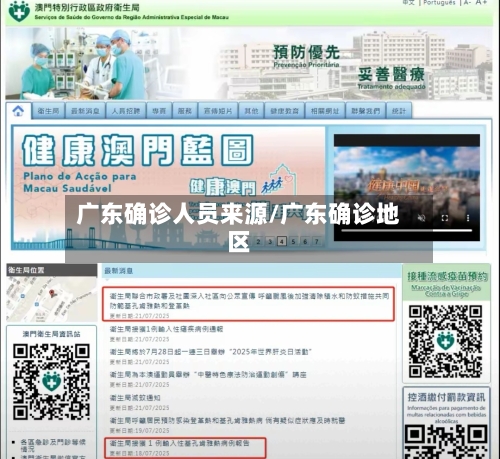
Task: Unmute the video using speaker icon
Action: (421, 218)
